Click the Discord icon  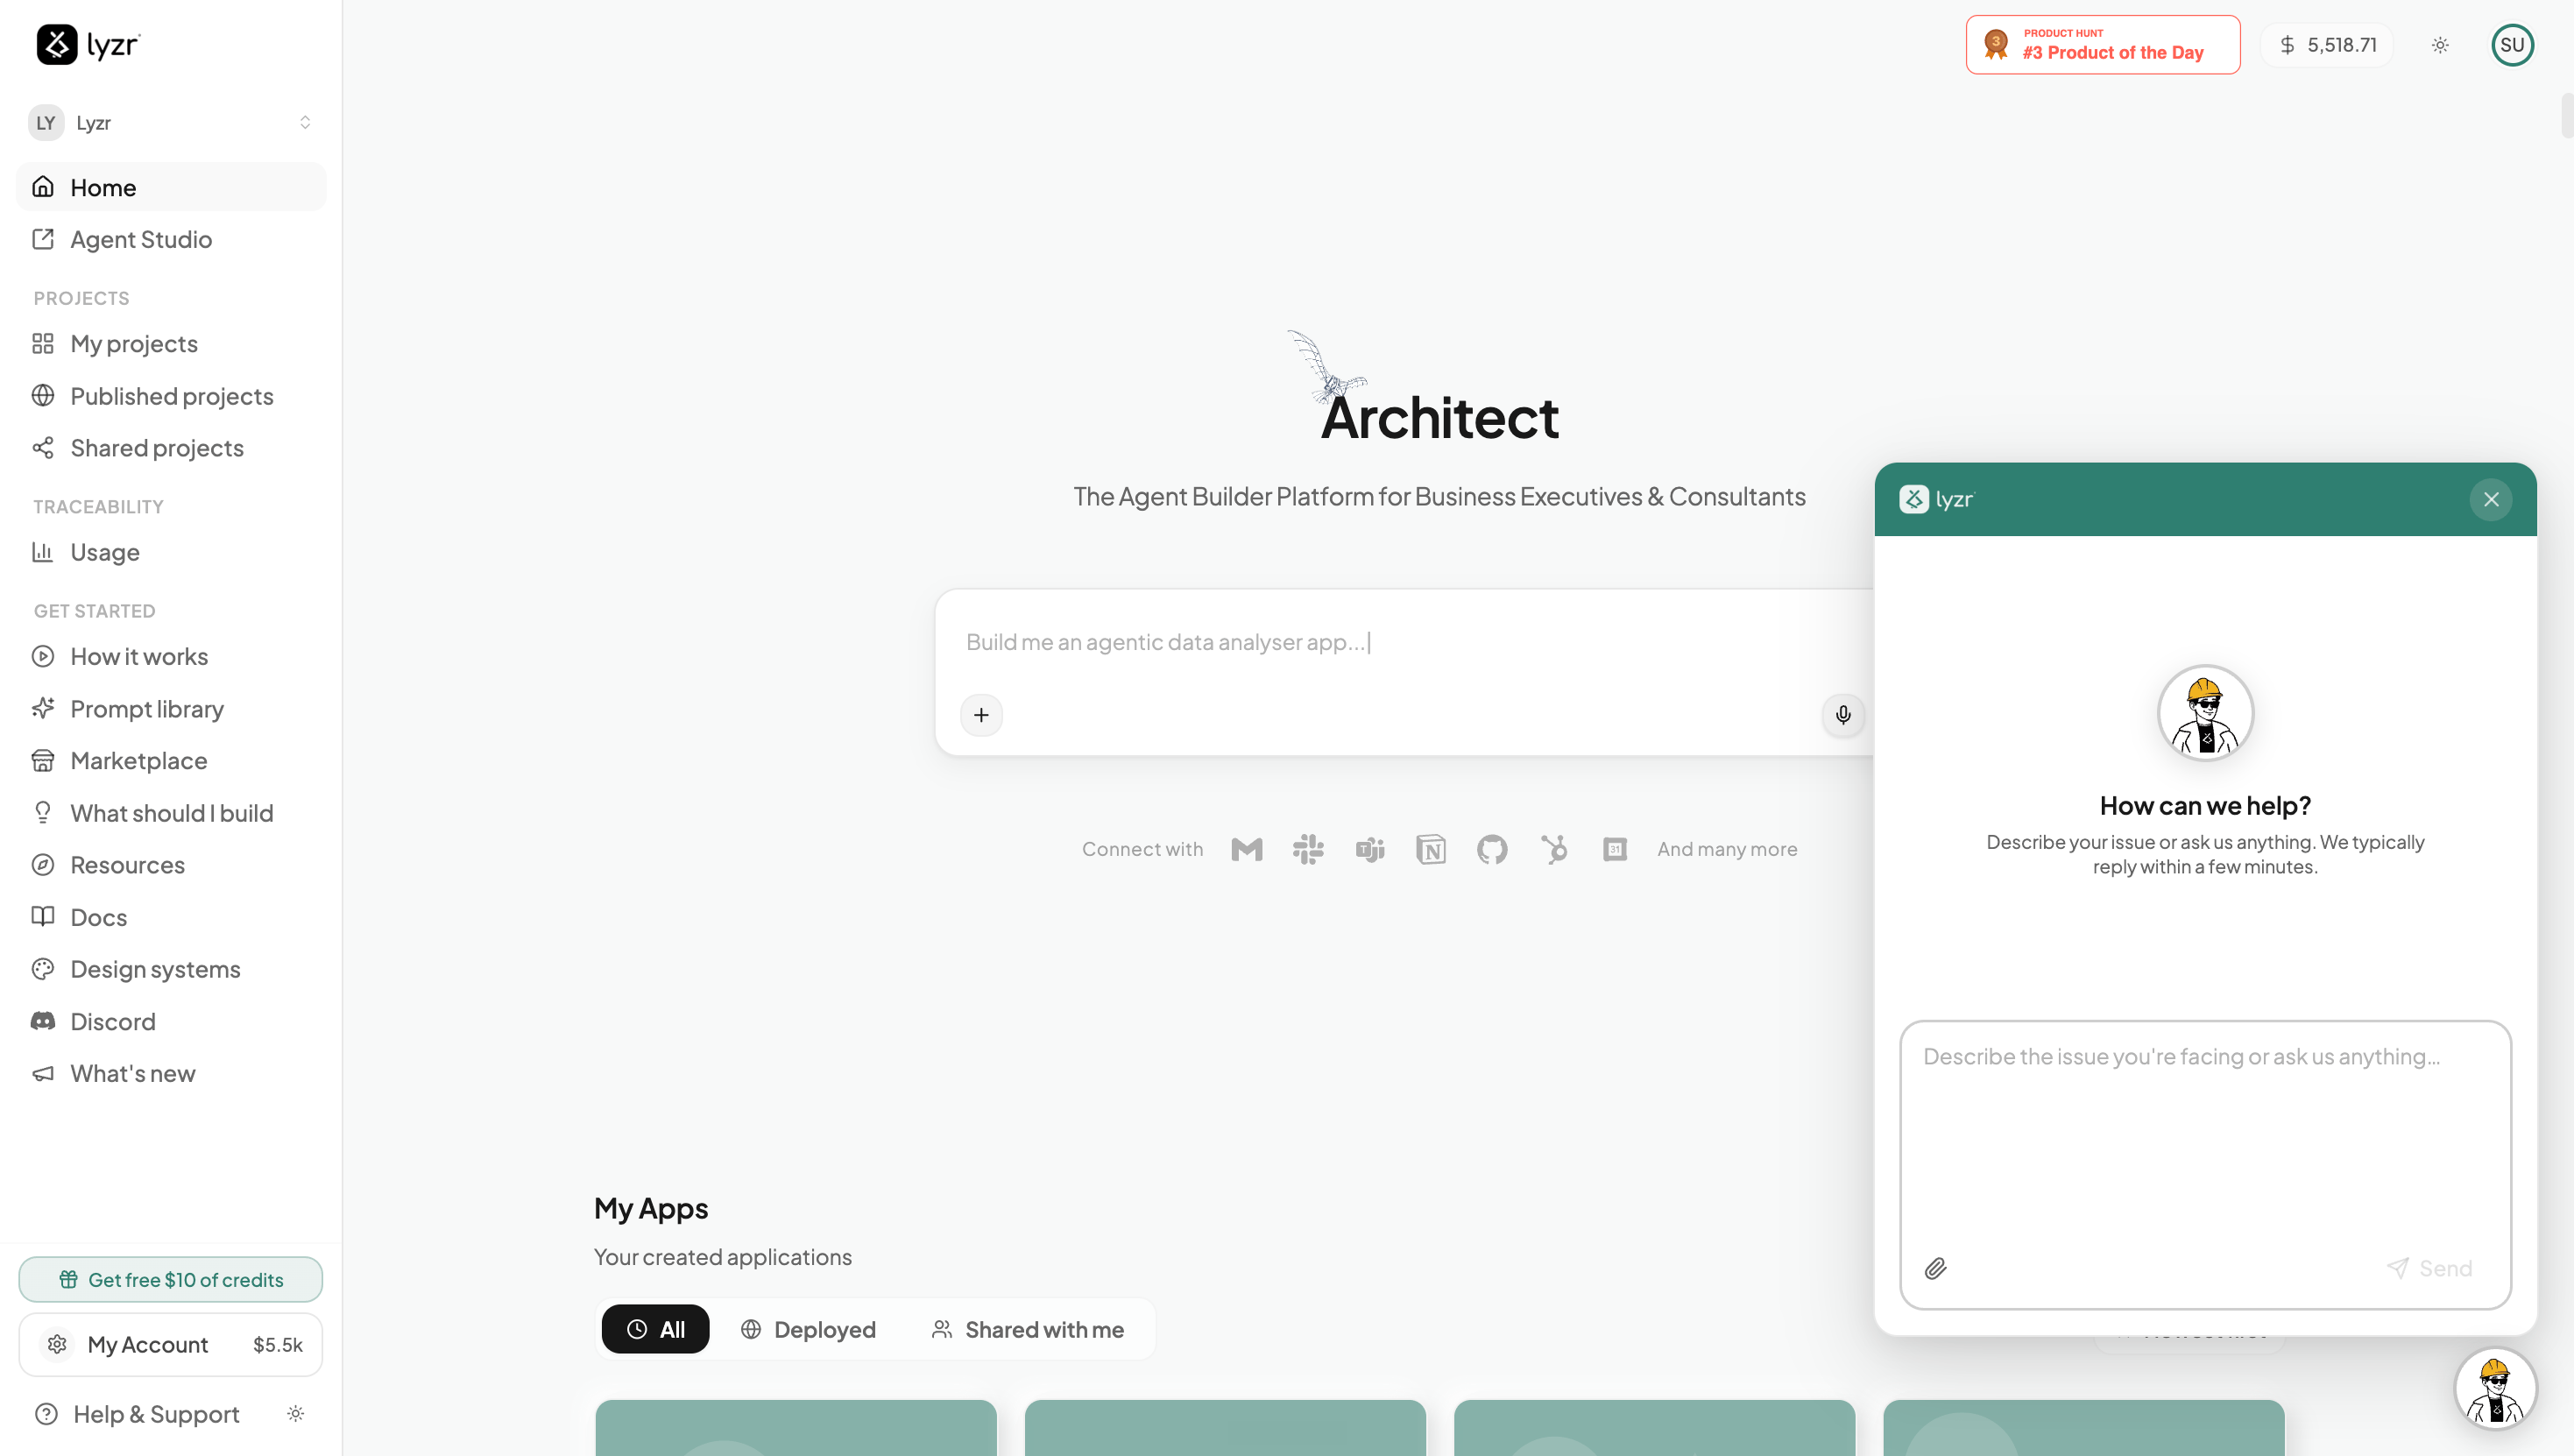click(43, 1021)
